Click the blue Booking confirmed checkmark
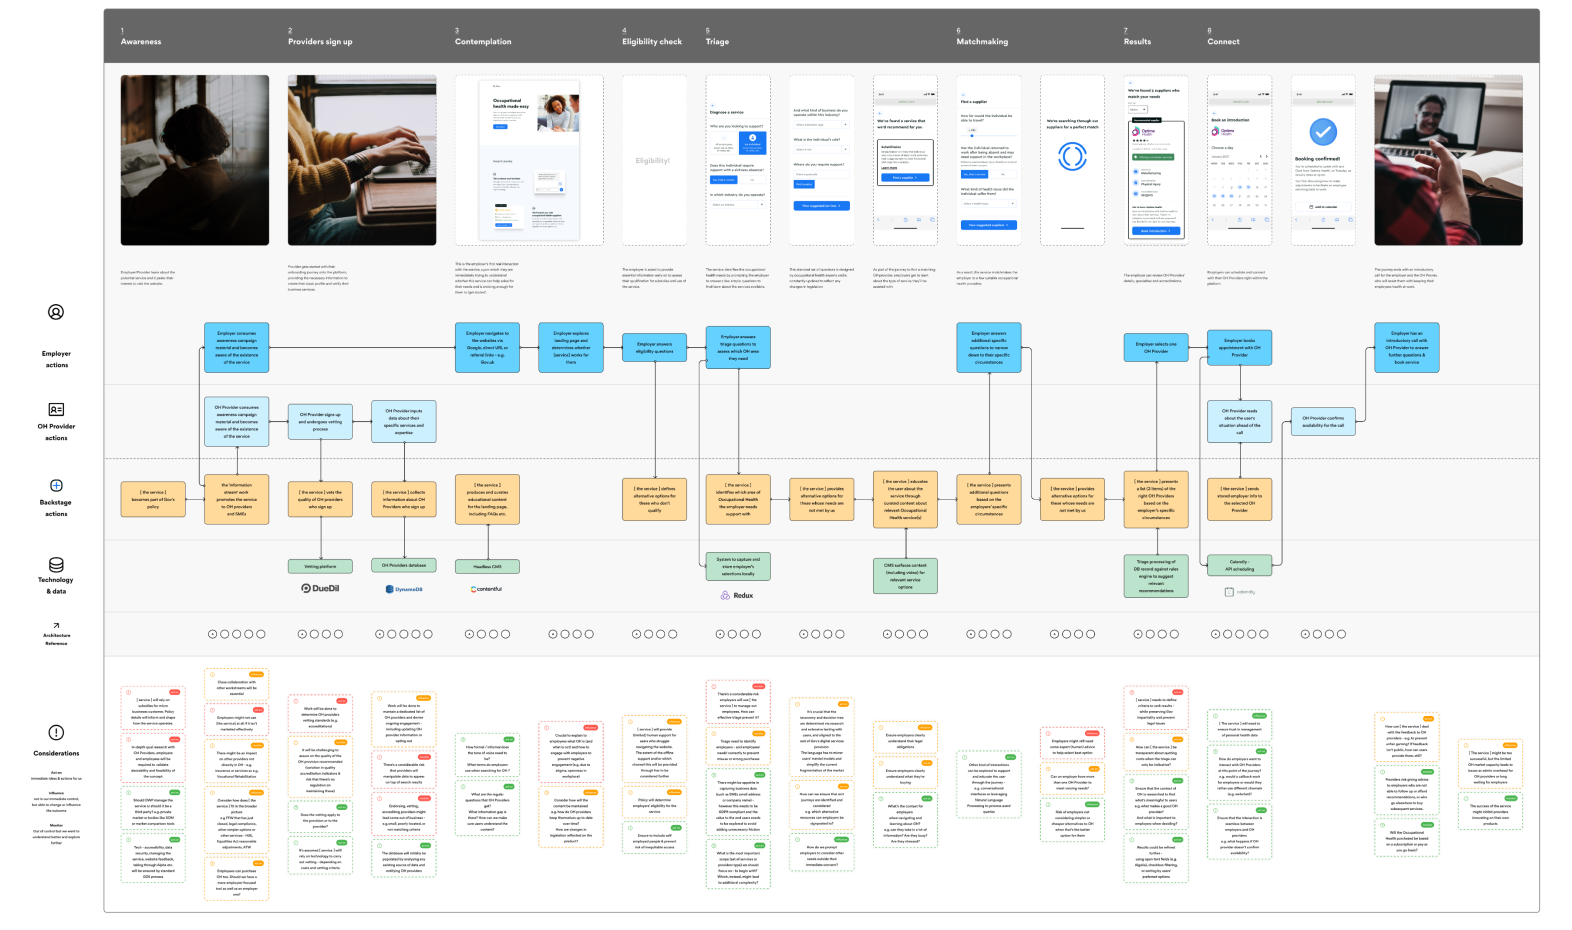This screenshot has height=930, width=1572. click(1323, 132)
